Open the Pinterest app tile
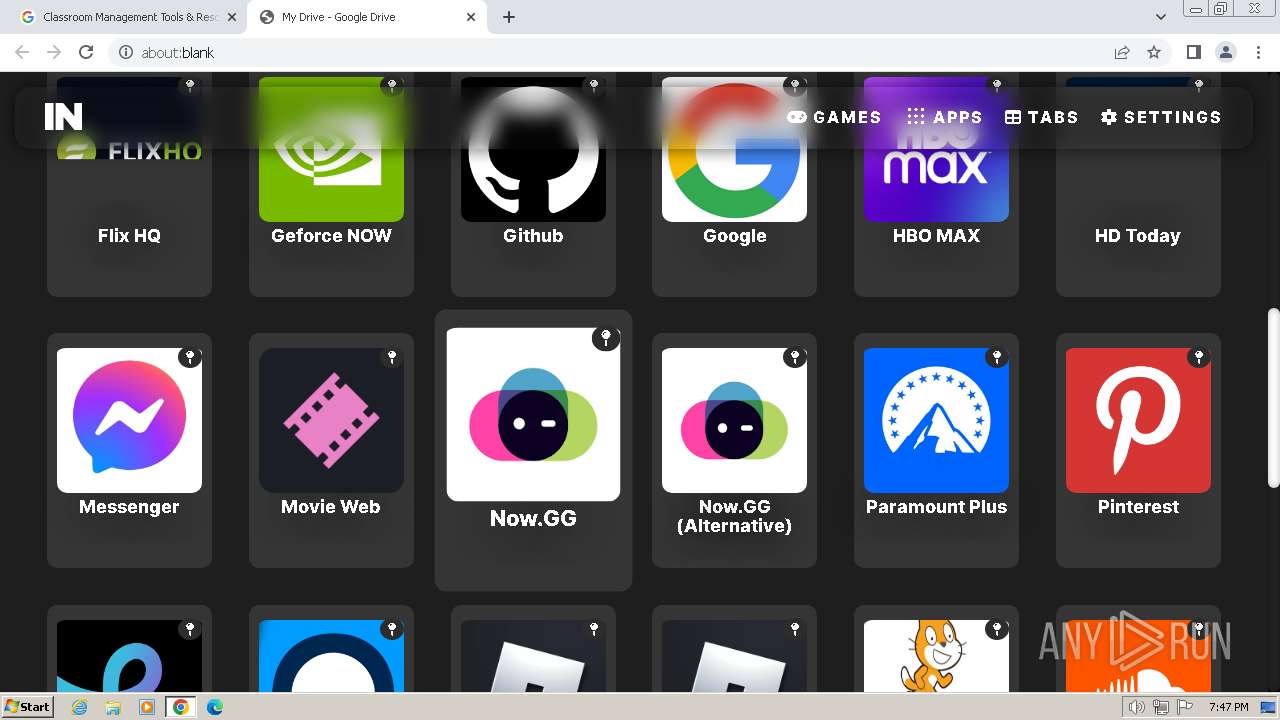 [x=1138, y=450]
